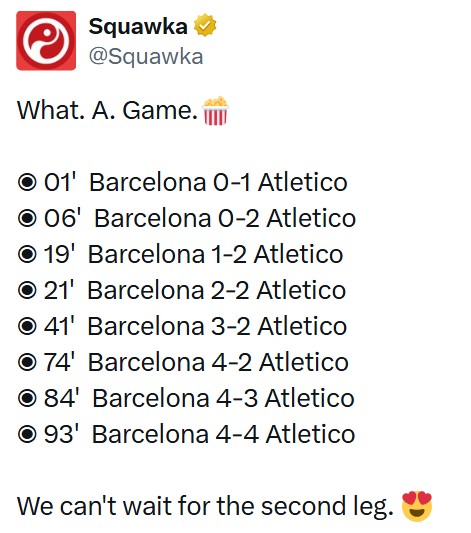Screen dimensions: 471x533
Task: Click the heart-eyes emoji
Action: click(x=417, y=506)
